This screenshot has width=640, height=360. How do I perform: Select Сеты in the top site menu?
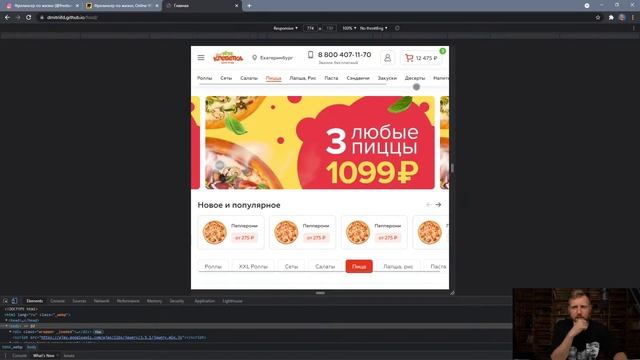tap(226, 78)
